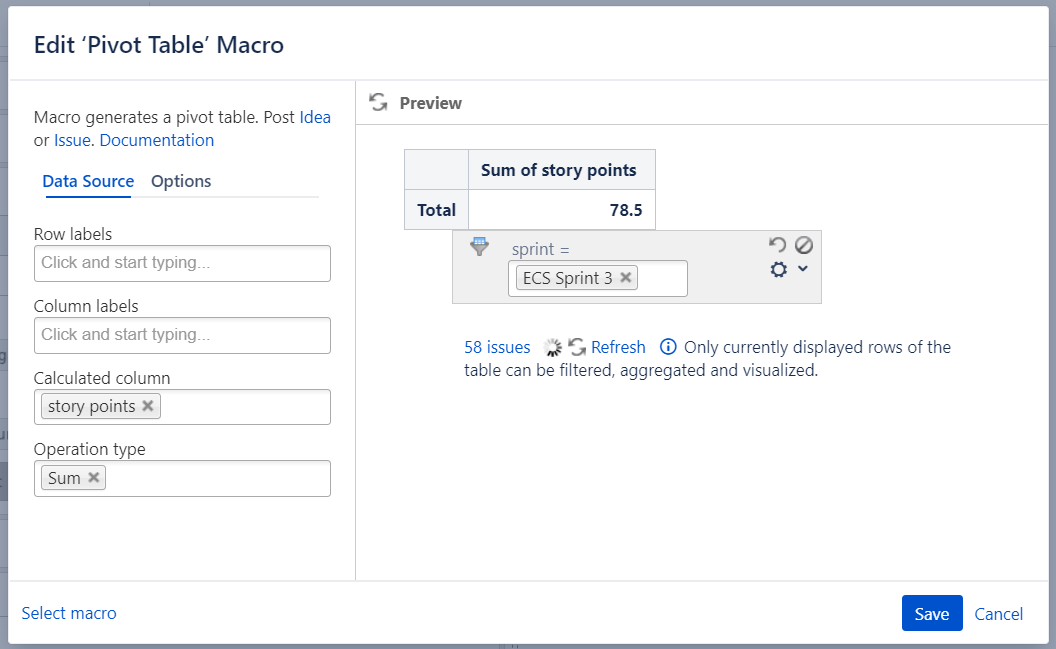Open the Documentation link
The width and height of the screenshot is (1056, 649).
point(157,140)
